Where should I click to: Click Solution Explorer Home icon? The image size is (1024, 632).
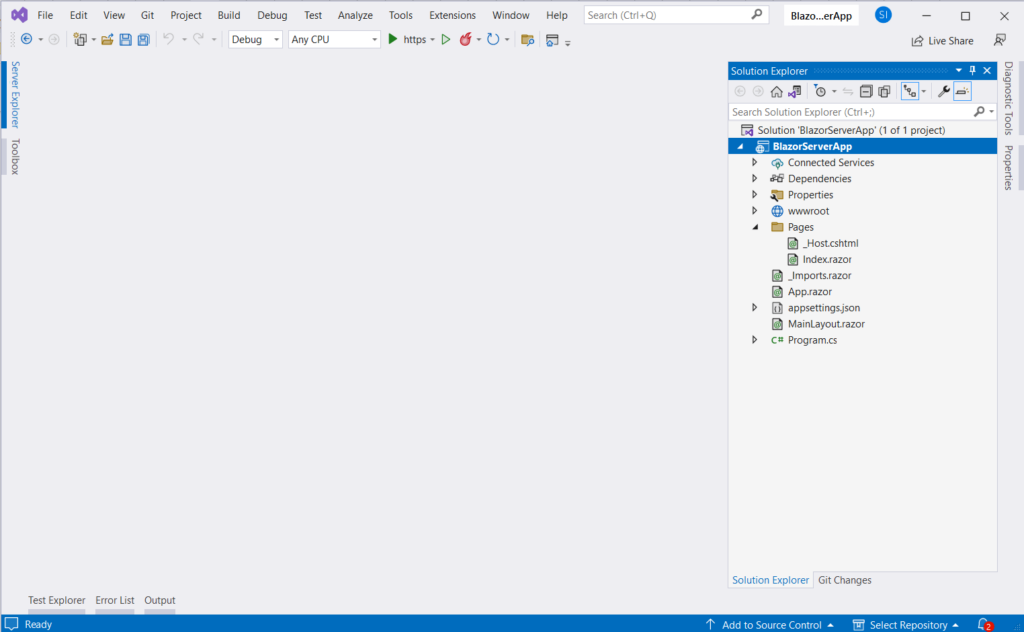click(776, 91)
